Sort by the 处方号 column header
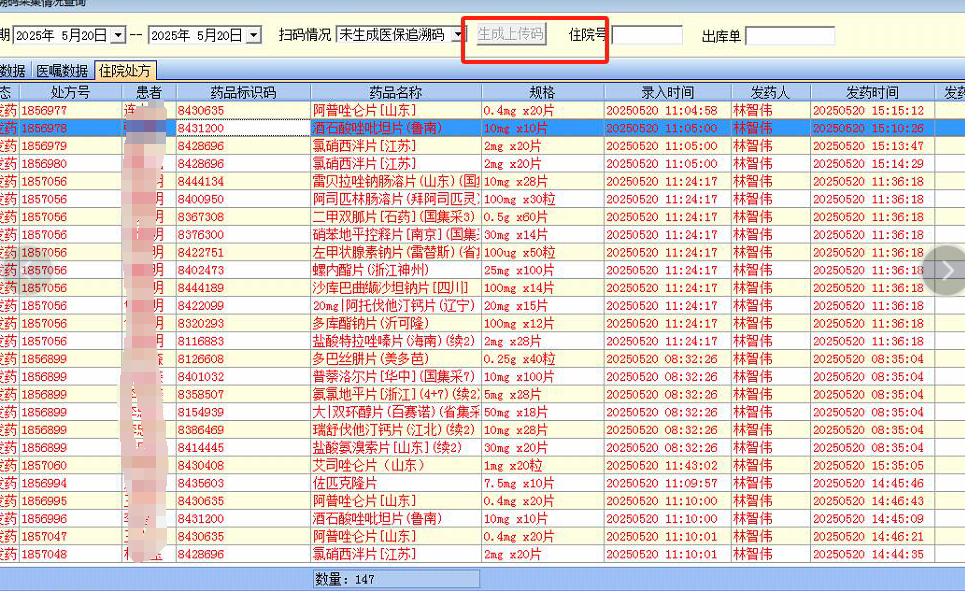 click(70, 92)
